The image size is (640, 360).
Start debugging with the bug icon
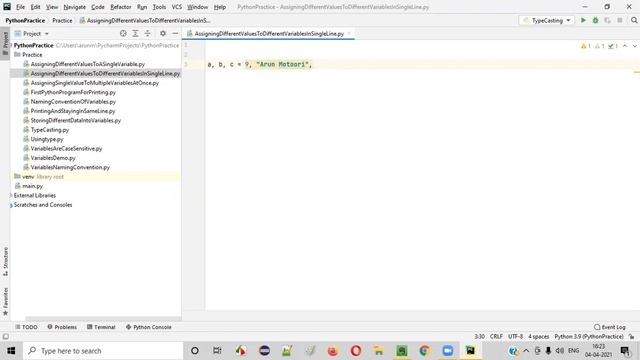click(596, 20)
